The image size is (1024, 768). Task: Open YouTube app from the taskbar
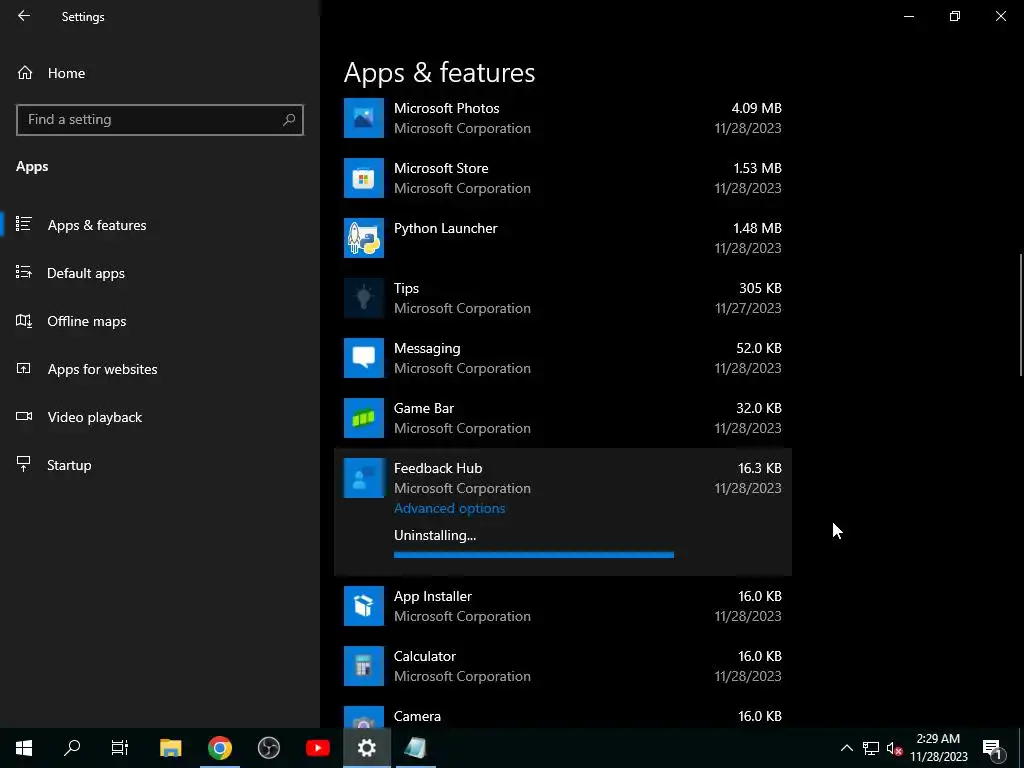point(317,748)
